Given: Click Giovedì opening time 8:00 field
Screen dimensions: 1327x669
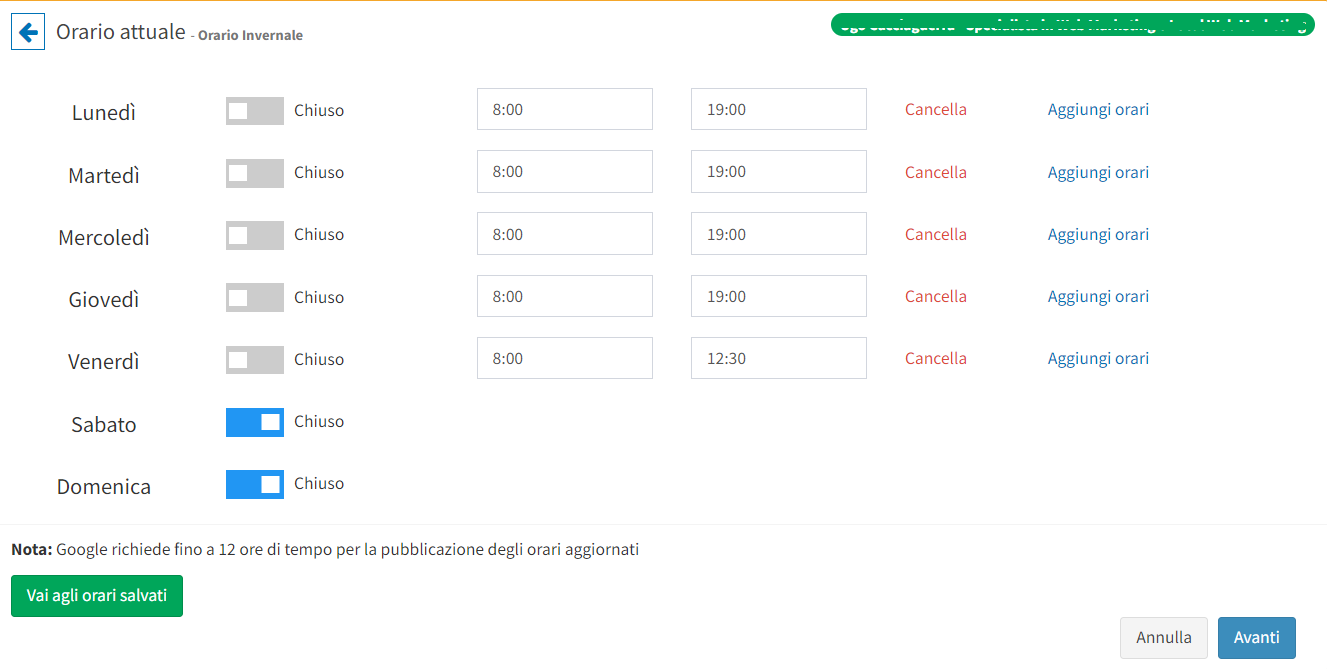Looking at the screenshot, I should [x=564, y=296].
